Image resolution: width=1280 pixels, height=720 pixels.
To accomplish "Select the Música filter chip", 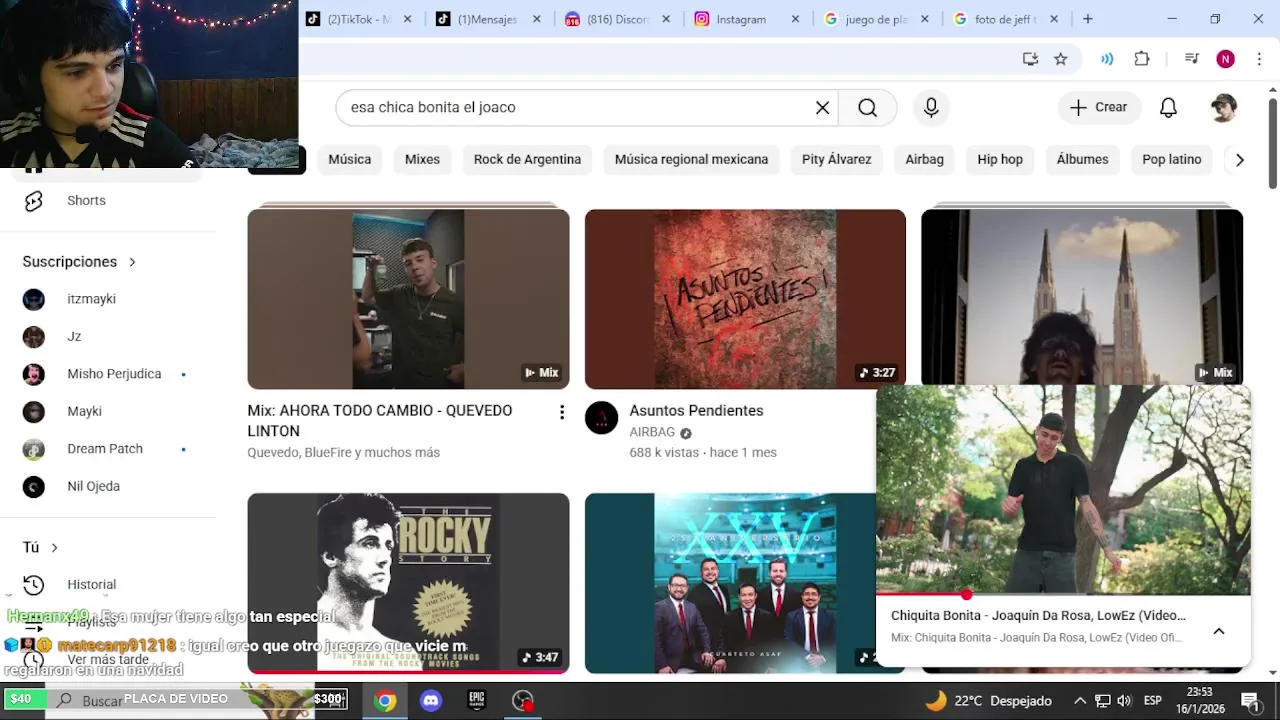I will point(350,160).
